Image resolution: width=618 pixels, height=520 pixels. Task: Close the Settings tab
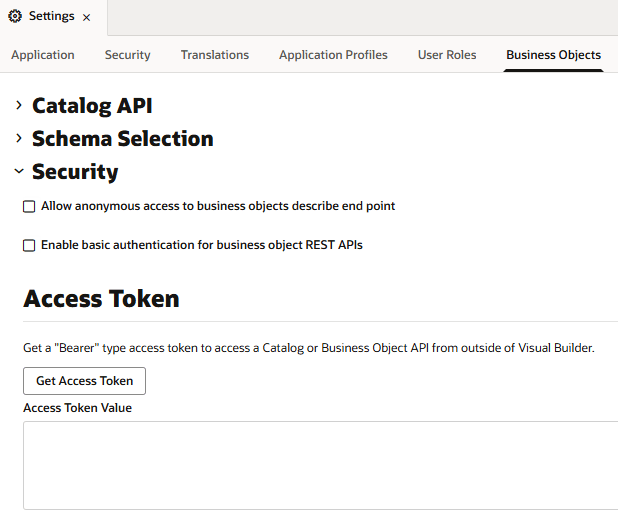87,18
